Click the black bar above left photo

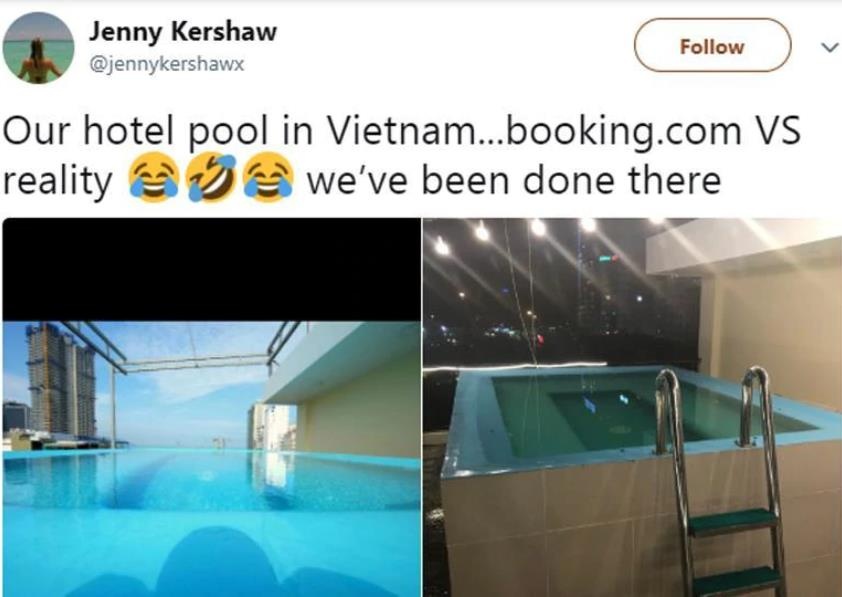click(x=212, y=270)
